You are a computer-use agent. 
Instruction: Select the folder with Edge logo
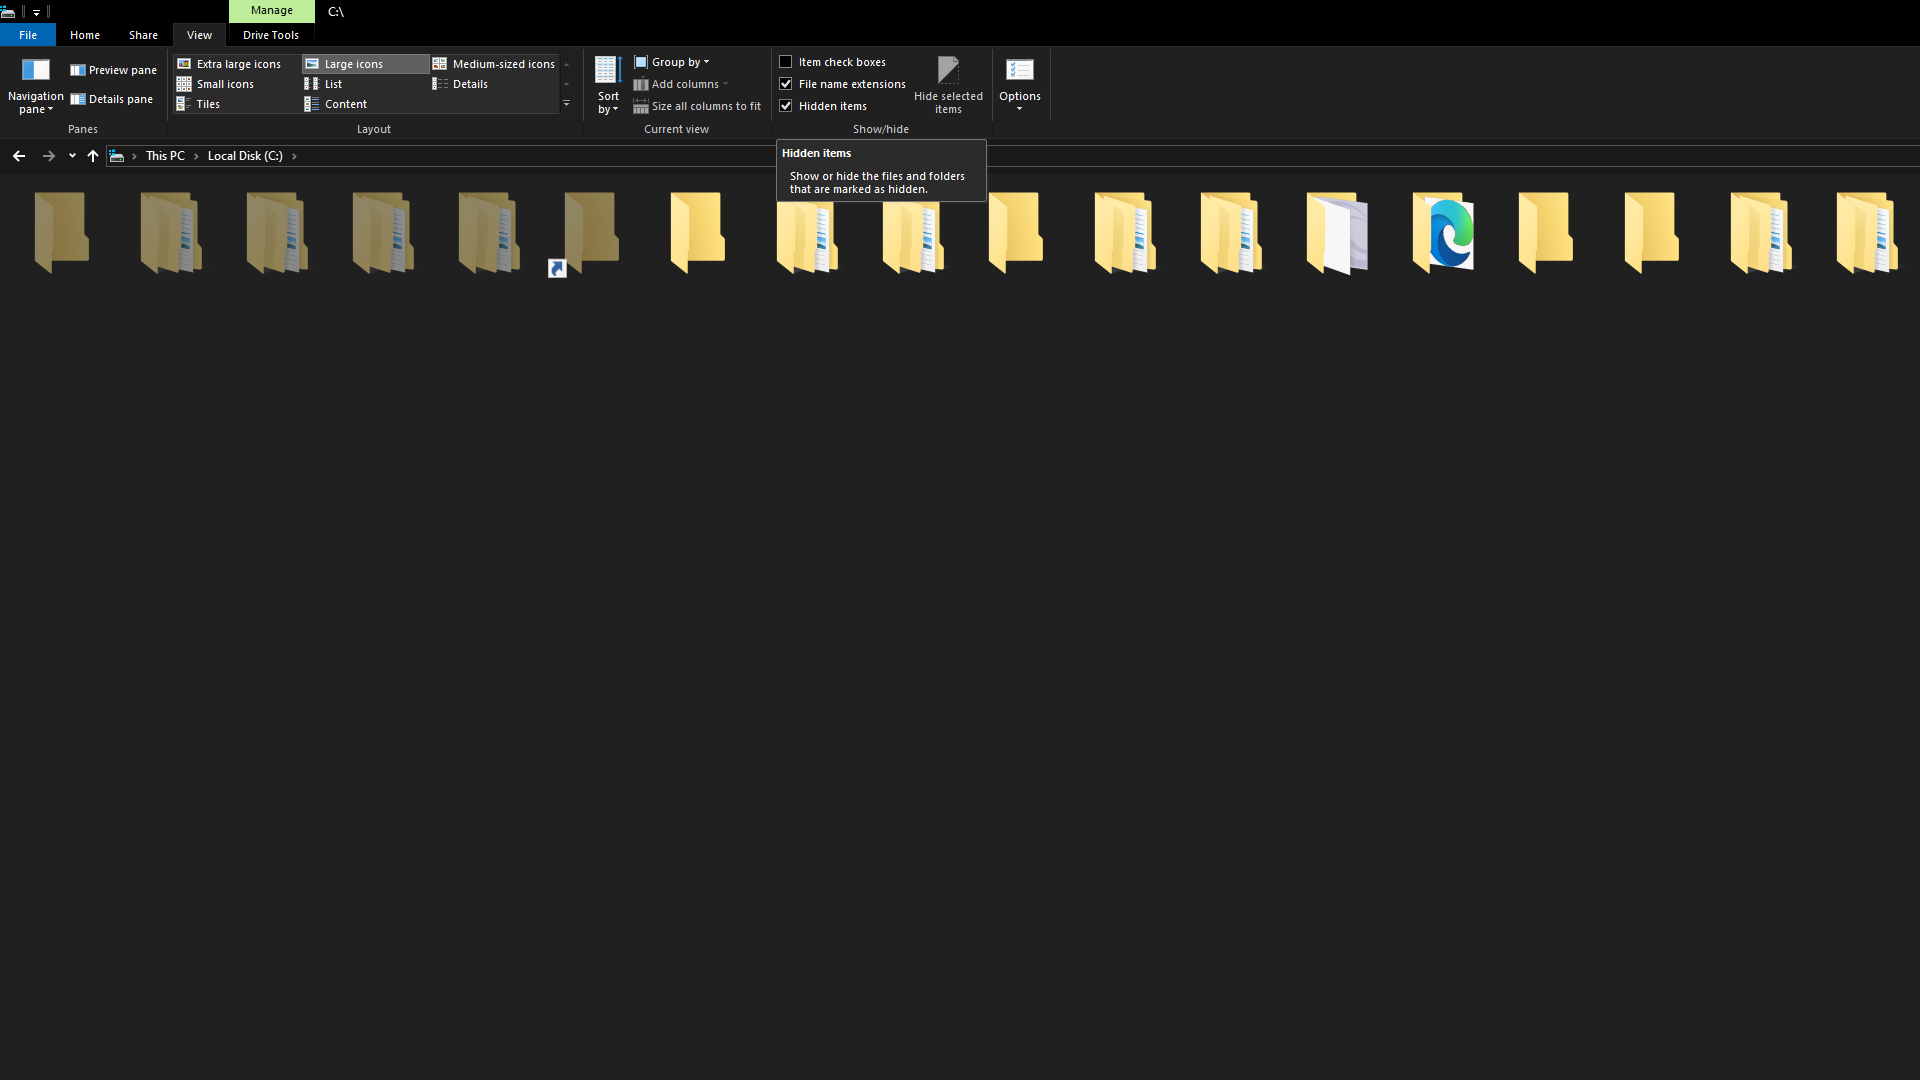[1443, 233]
